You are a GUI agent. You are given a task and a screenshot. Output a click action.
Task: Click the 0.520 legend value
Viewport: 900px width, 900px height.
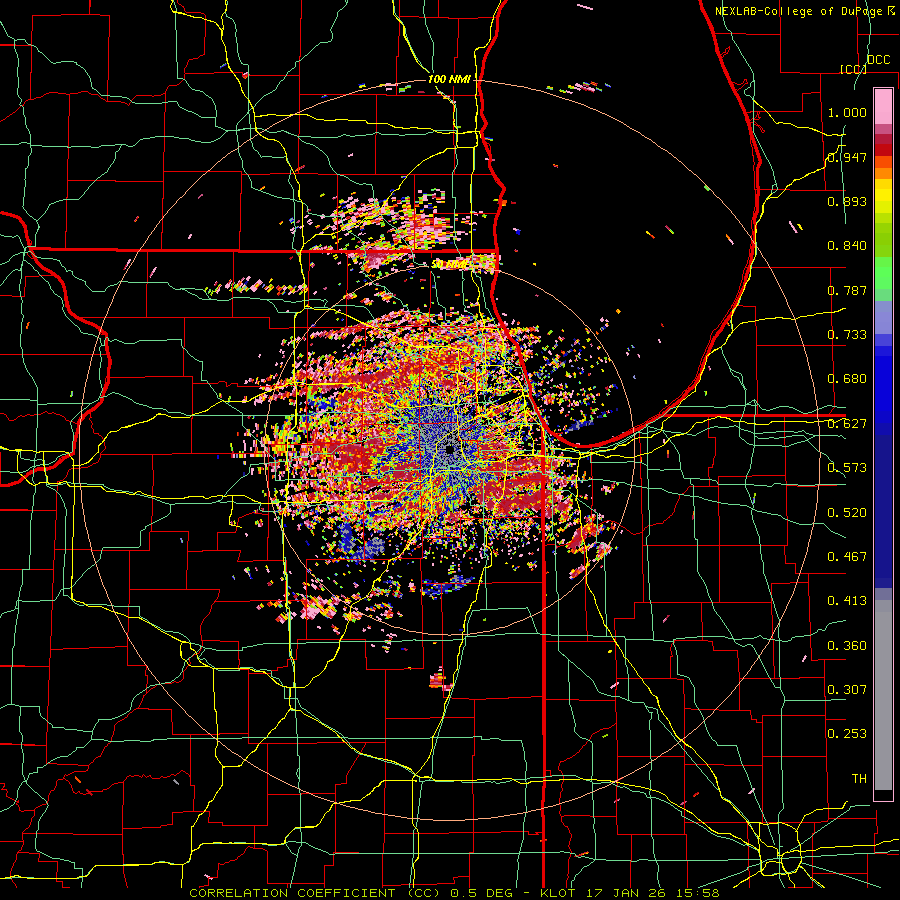point(847,513)
